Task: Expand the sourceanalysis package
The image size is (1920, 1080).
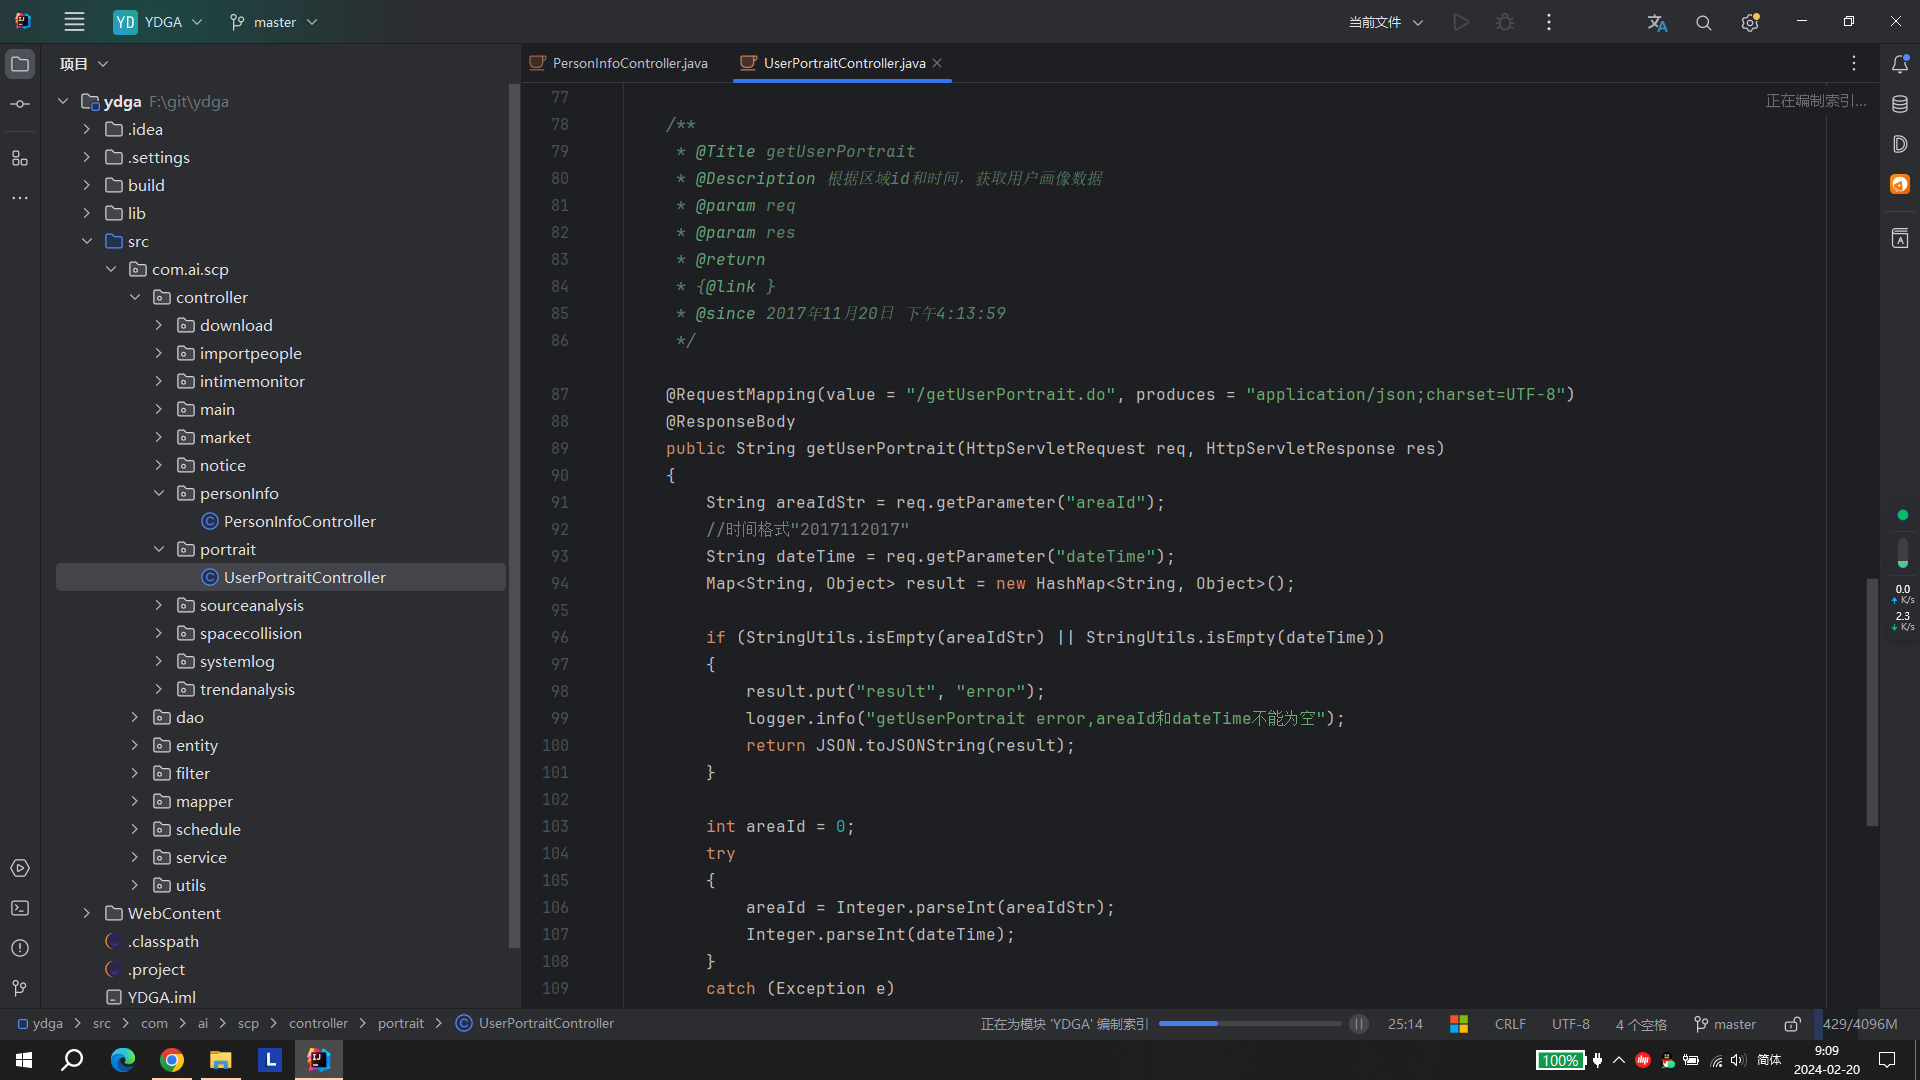Action: click(159, 605)
